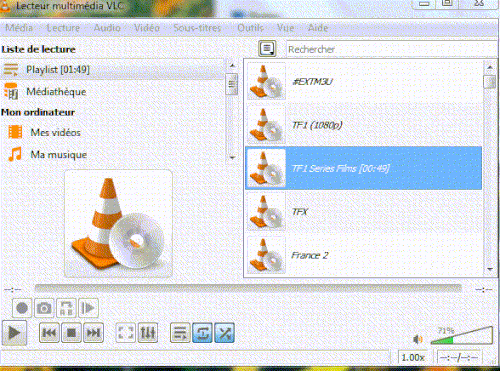Mute audio via the speaker icon
This screenshot has height=371, width=500.
click(417, 339)
